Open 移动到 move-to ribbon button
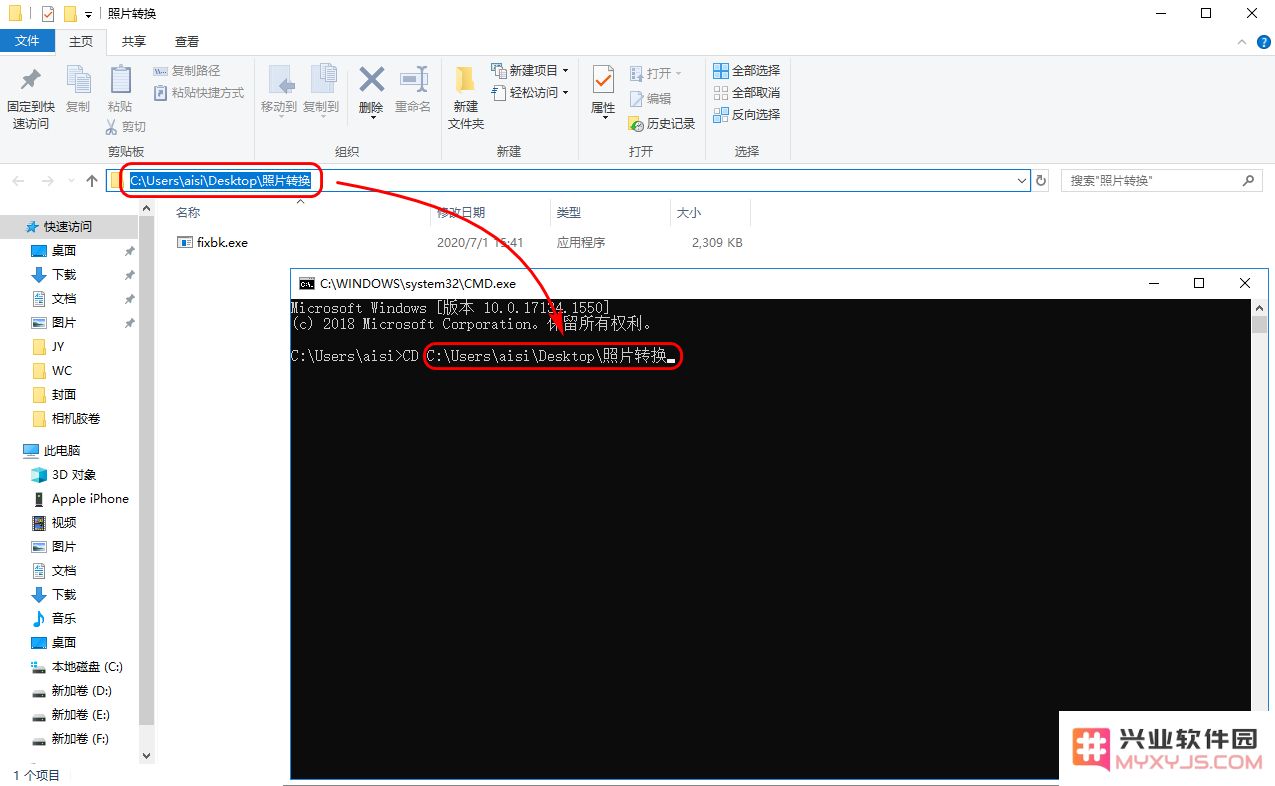The image size is (1275, 786). (x=279, y=91)
